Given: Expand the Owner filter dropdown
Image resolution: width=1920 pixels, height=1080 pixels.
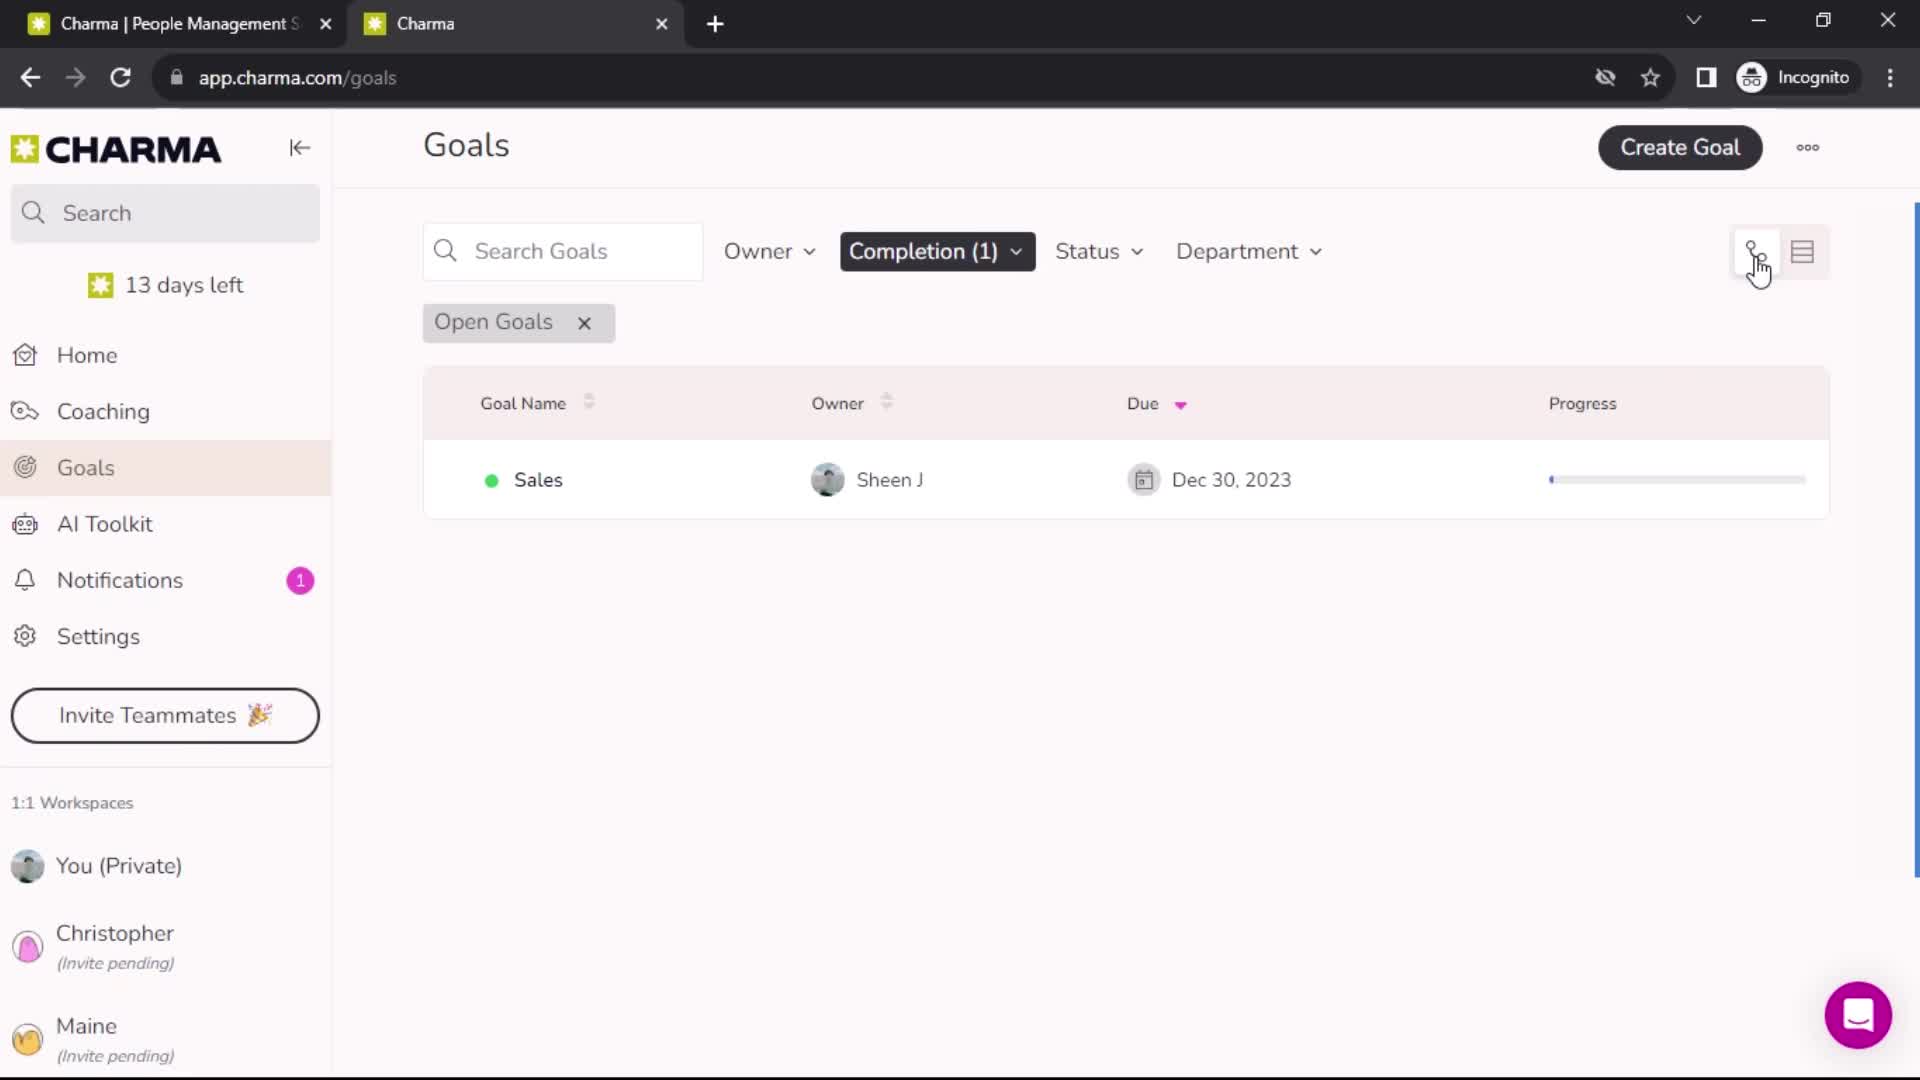Looking at the screenshot, I should pyautogui.click(x=770, y=251).
